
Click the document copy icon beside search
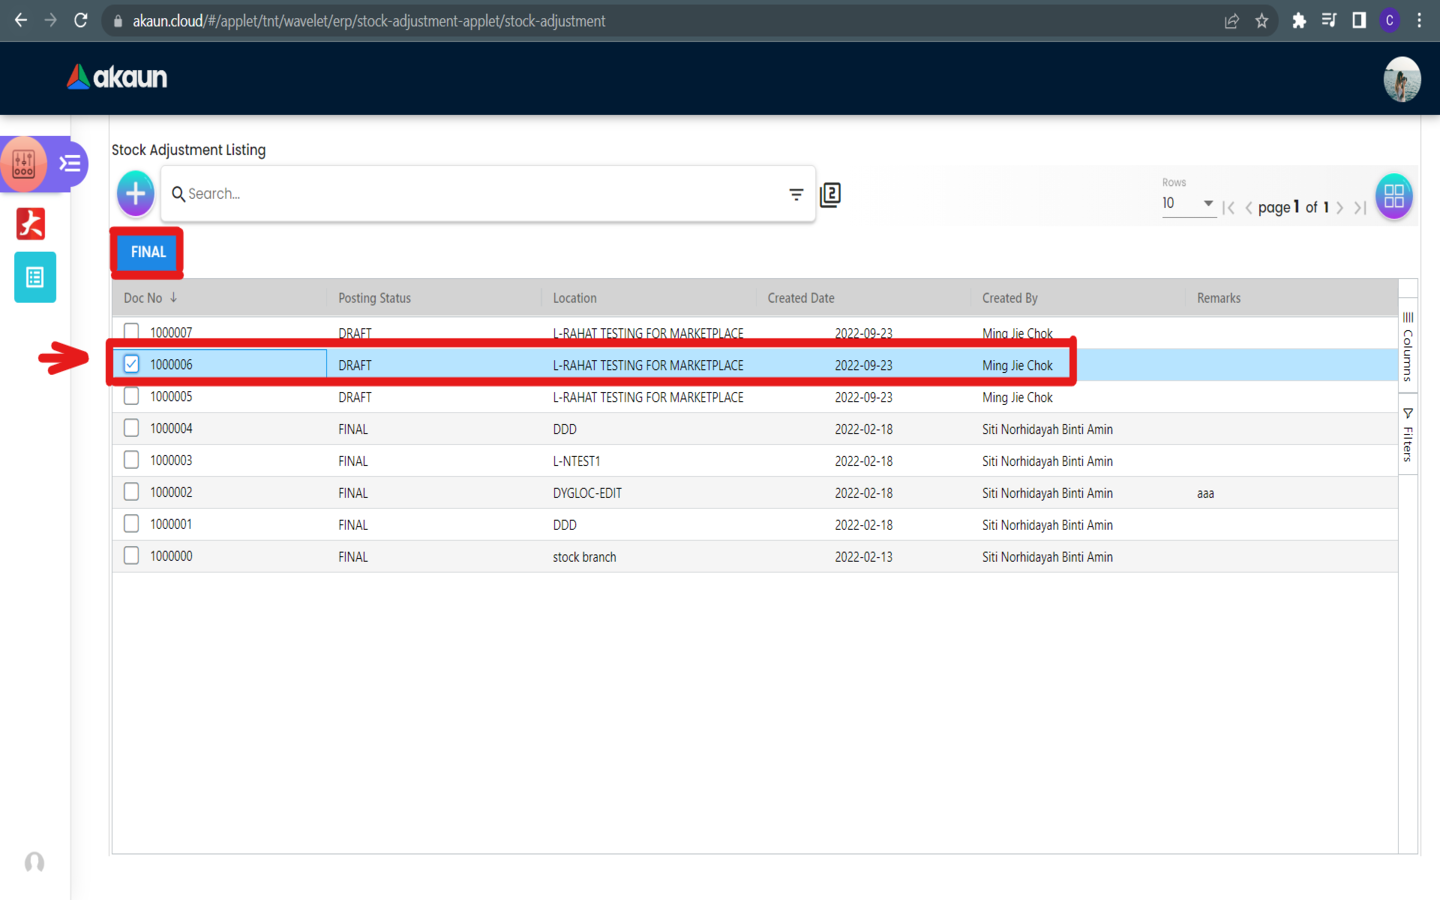click(x=830, y=195)
